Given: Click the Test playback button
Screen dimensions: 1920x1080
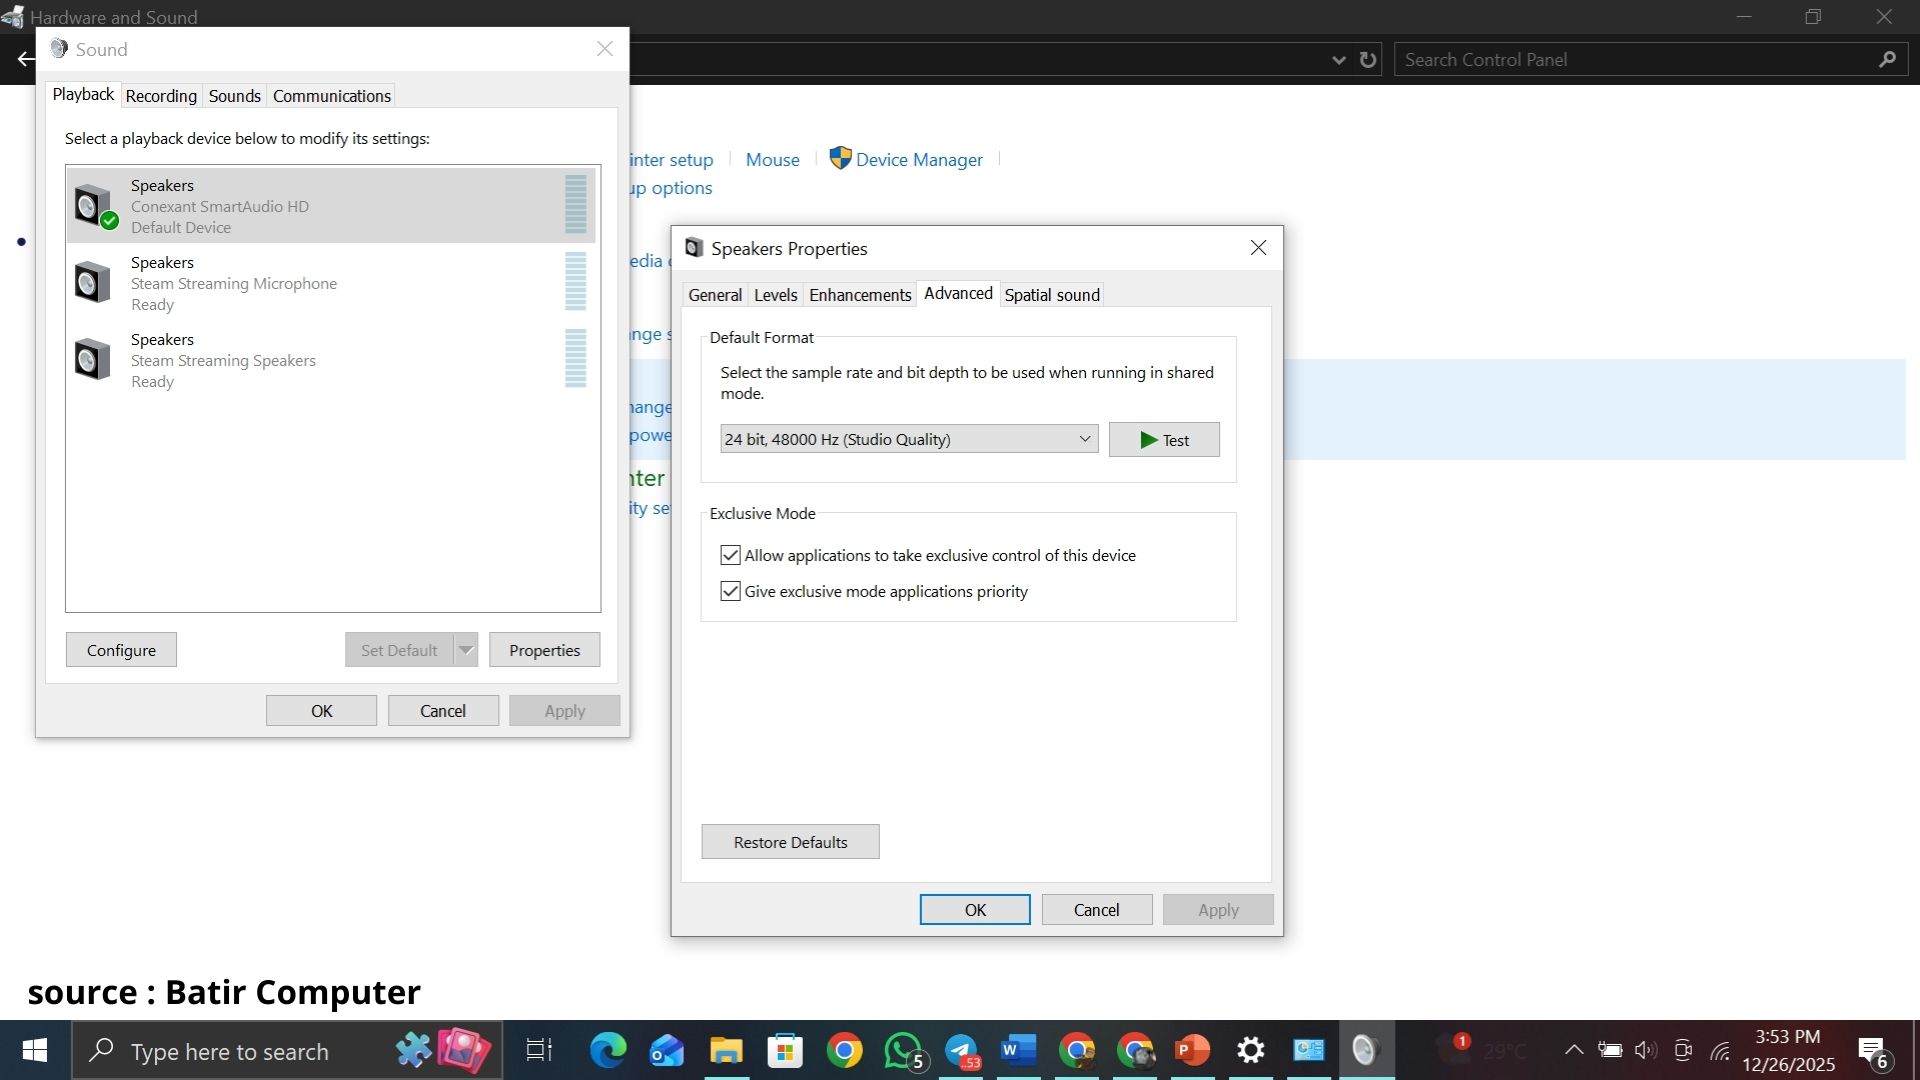Looking at the screenshot, I should [x=1164, y=440].
